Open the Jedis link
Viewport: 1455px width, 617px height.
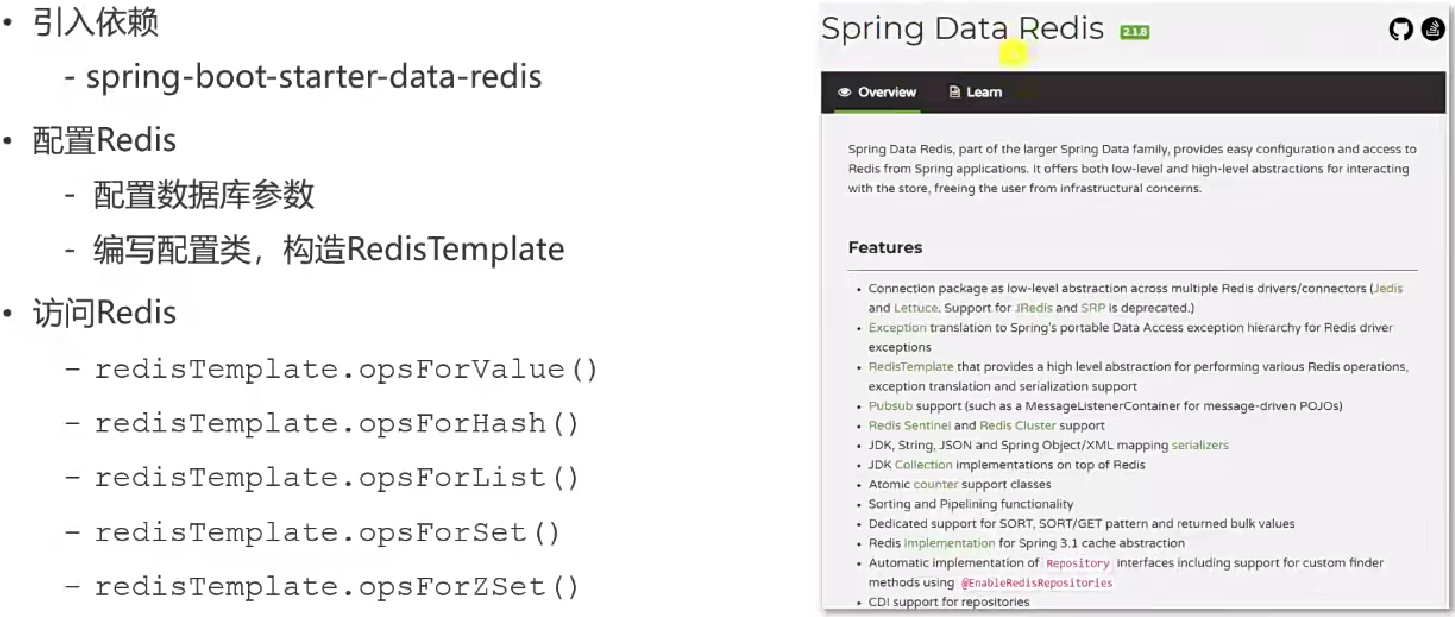pos(1388,288)
